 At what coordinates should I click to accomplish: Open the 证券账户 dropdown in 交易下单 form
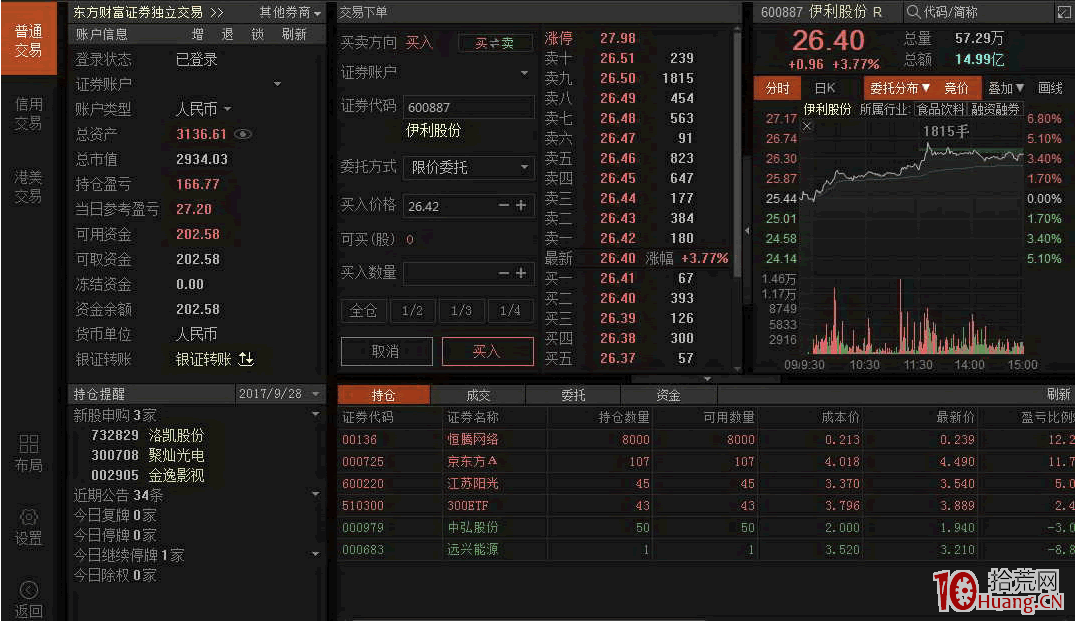tap(524, 73)
